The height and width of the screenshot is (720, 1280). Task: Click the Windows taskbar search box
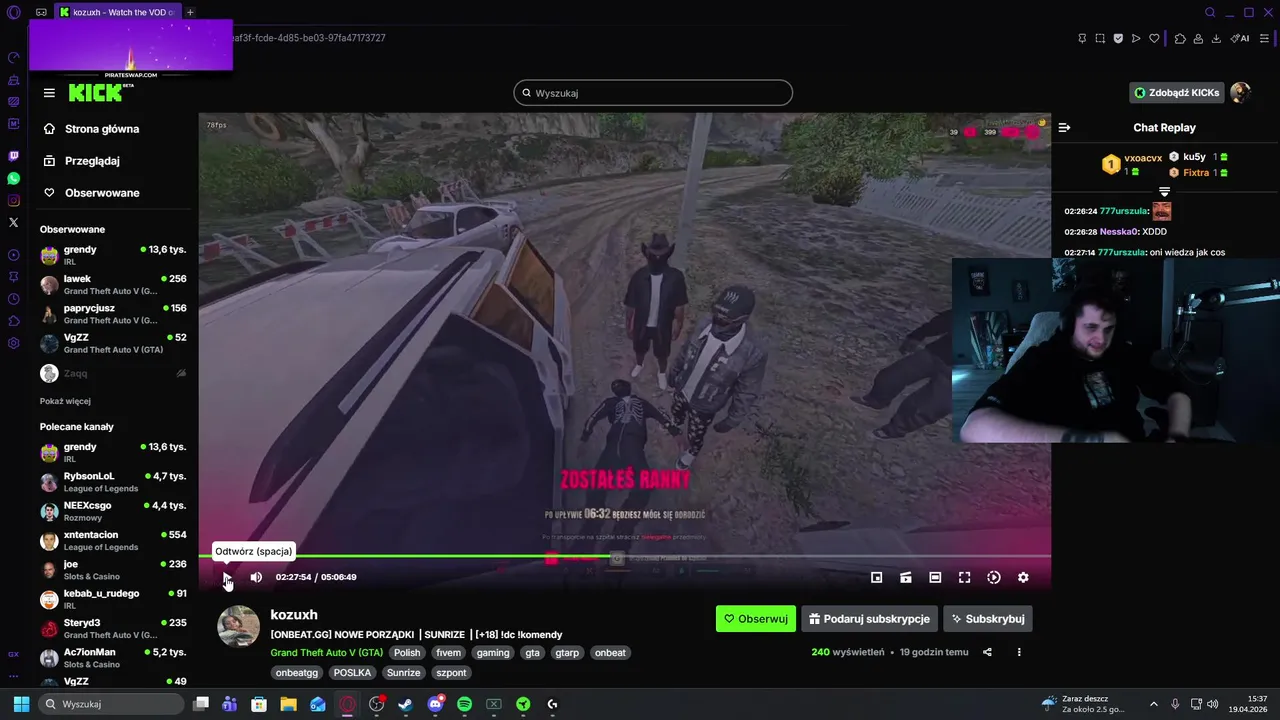pos(111,704)
